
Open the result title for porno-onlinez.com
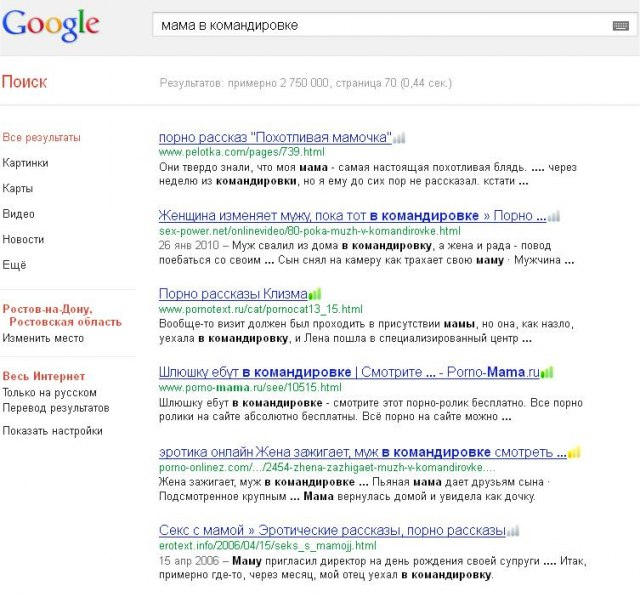[x=362, y=452]
